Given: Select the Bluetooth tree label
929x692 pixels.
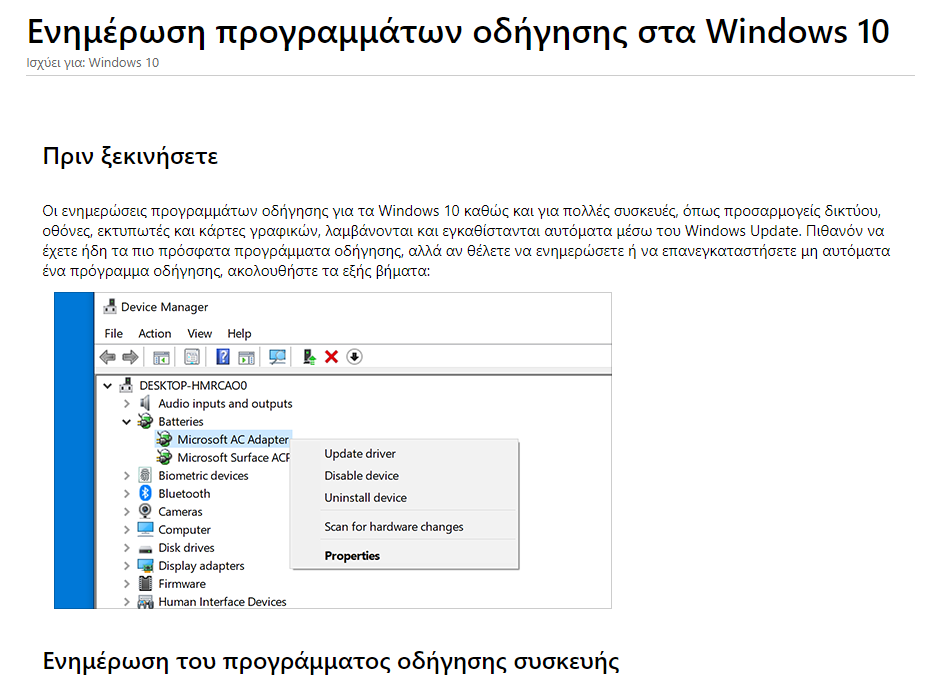Looking at the screenshot, I should 184,494.
